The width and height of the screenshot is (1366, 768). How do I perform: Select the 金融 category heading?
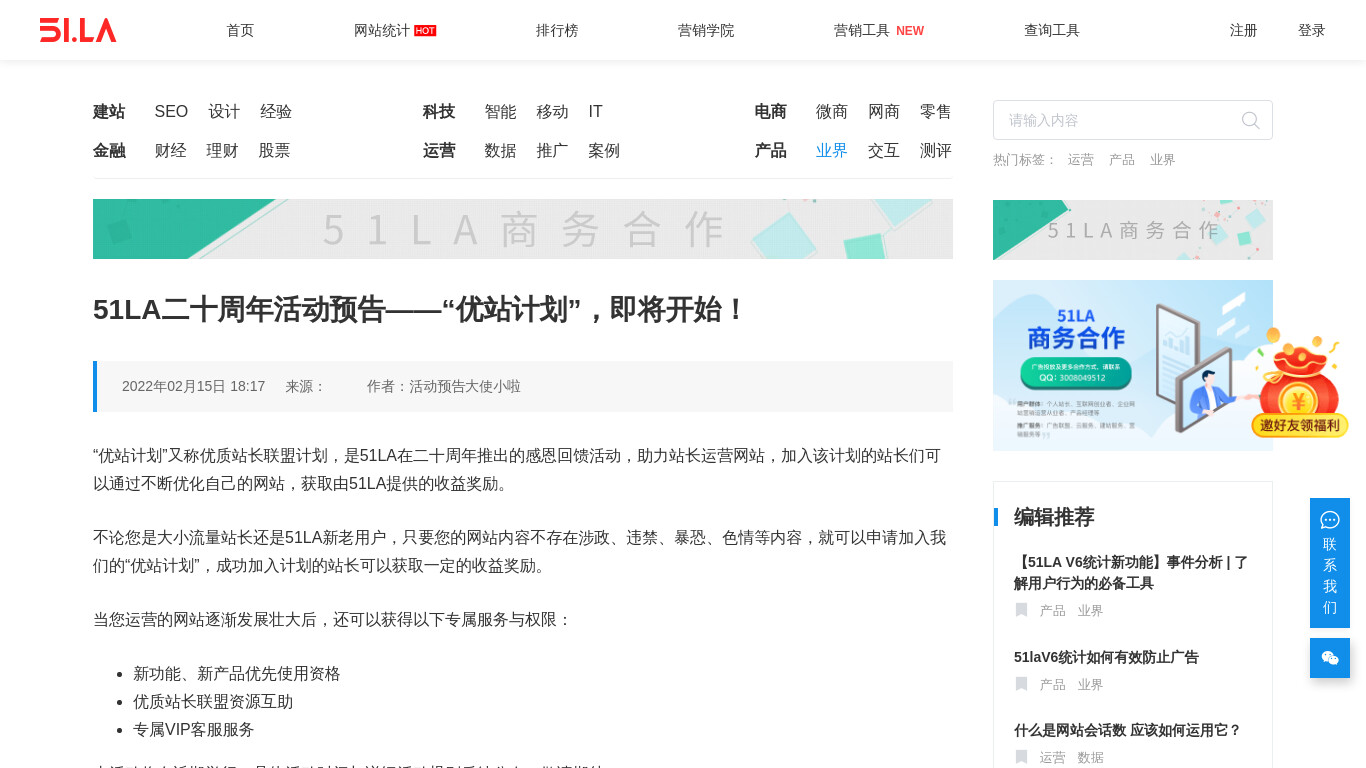coord(109,151)
